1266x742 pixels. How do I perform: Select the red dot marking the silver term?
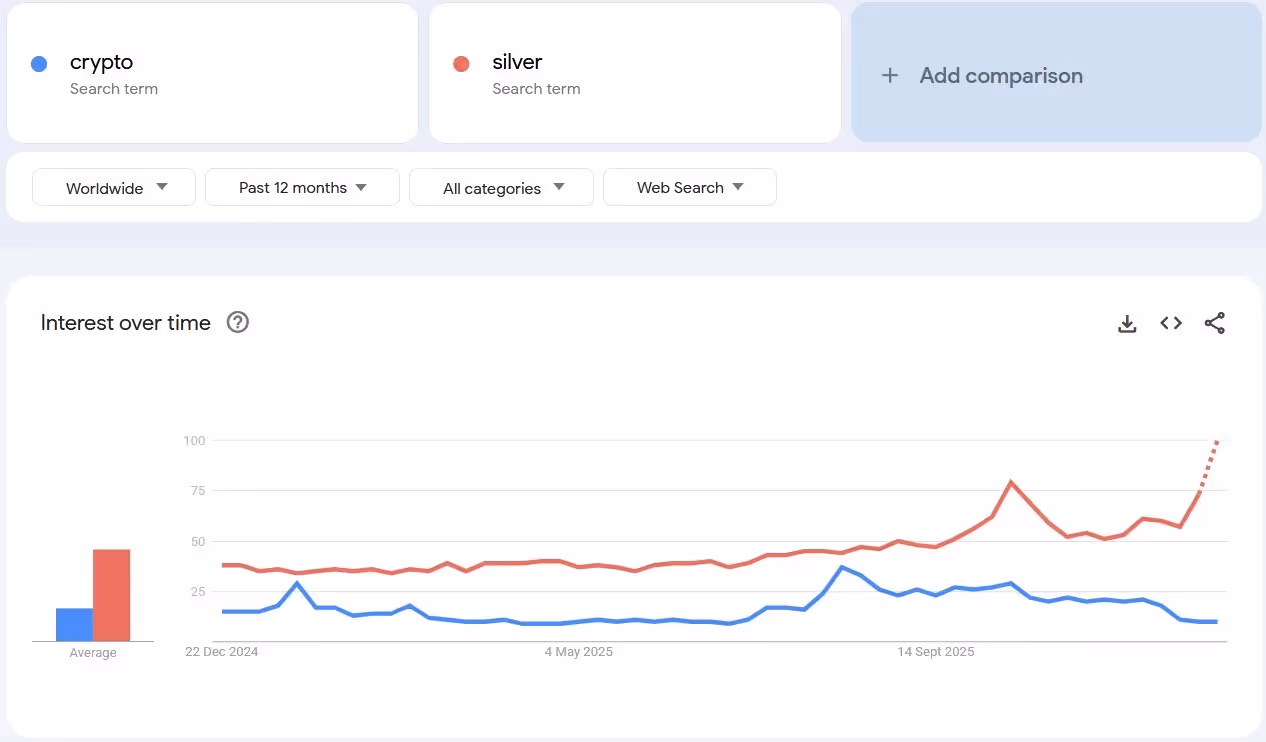coord(461,63)
